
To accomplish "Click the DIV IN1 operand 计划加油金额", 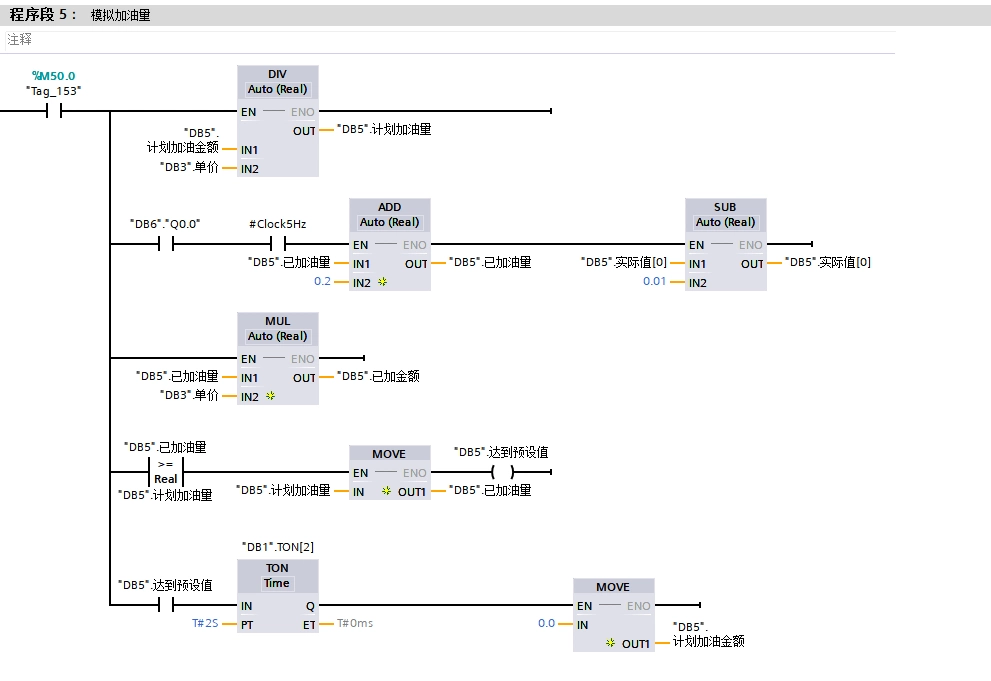I will 183,140.
